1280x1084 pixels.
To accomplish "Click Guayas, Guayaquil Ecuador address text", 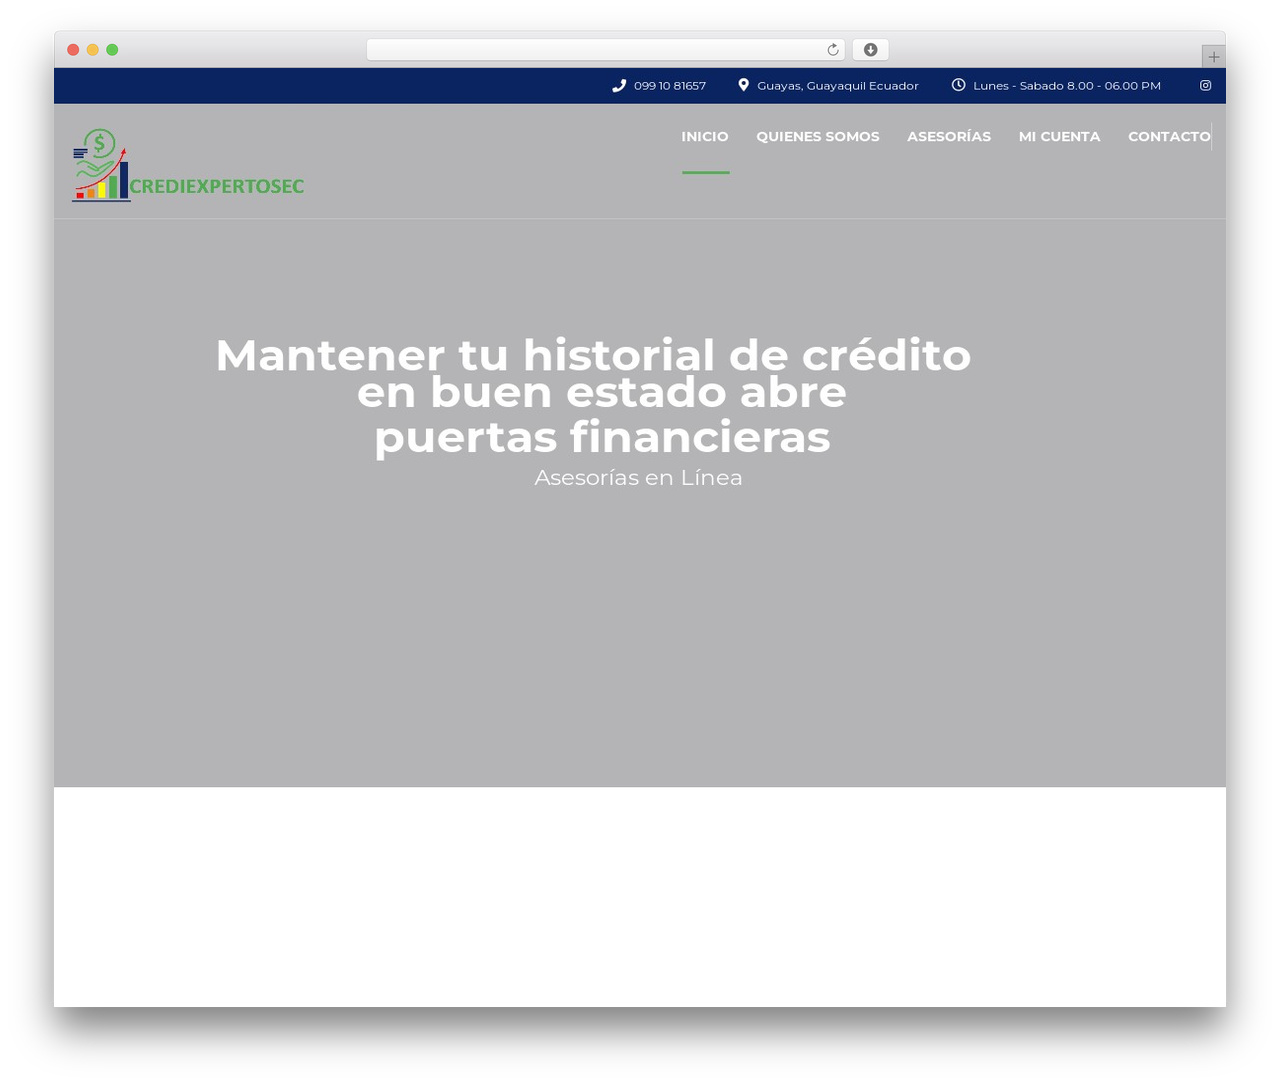I will tap(838, 86).
